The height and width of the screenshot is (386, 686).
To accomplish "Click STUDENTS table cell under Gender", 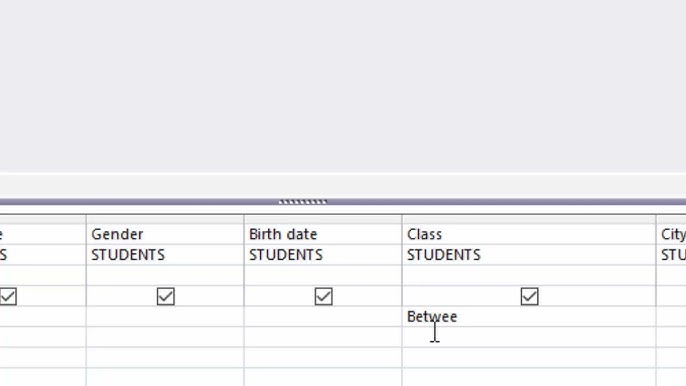I will (x=165, y=255).
